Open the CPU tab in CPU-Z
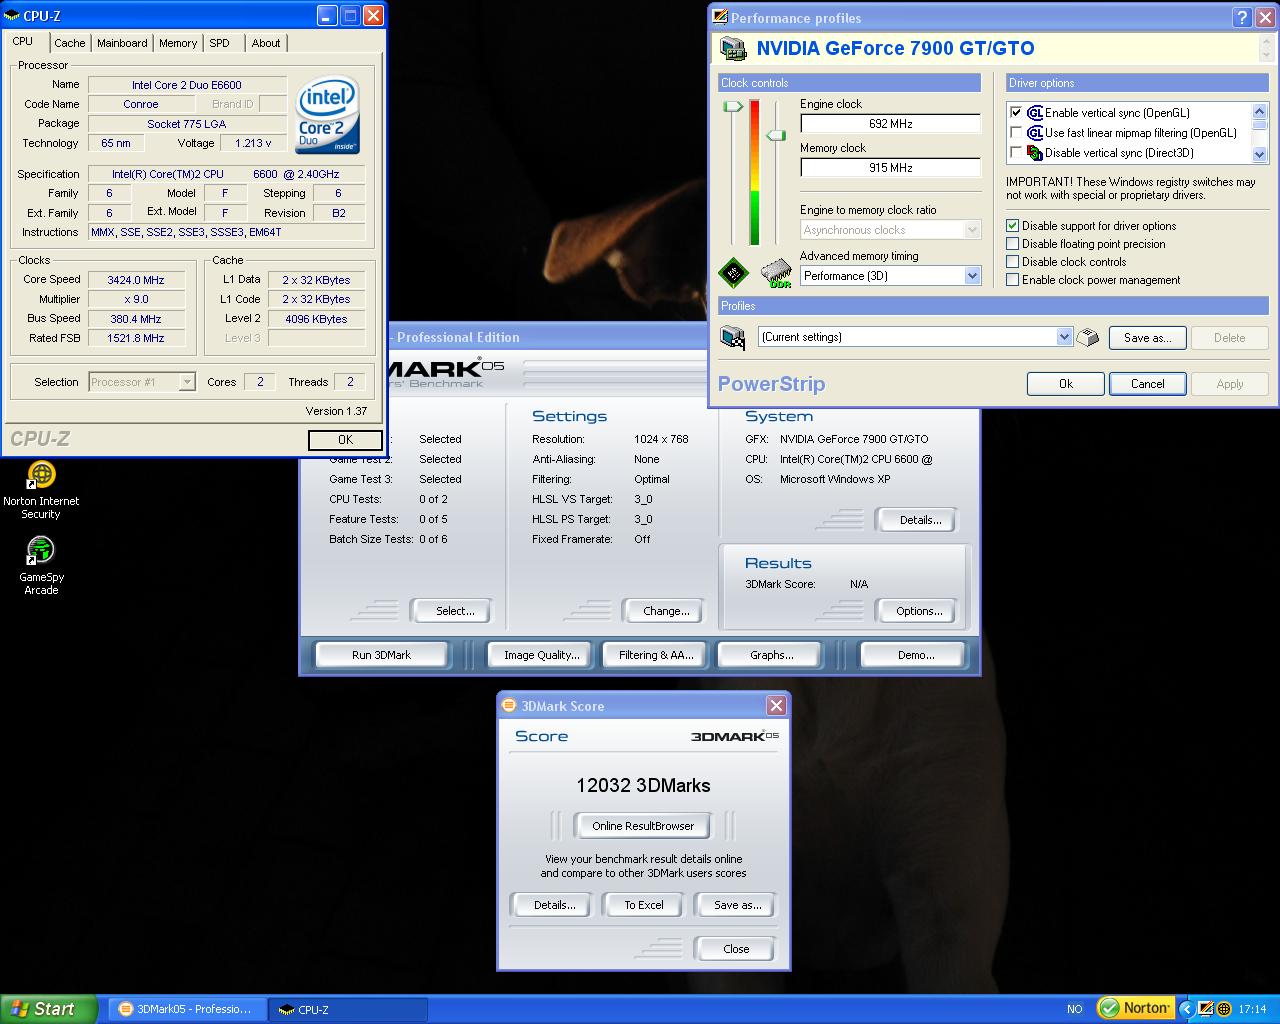This screenshot has height=1024, width=1280. (x=23, y=42)
